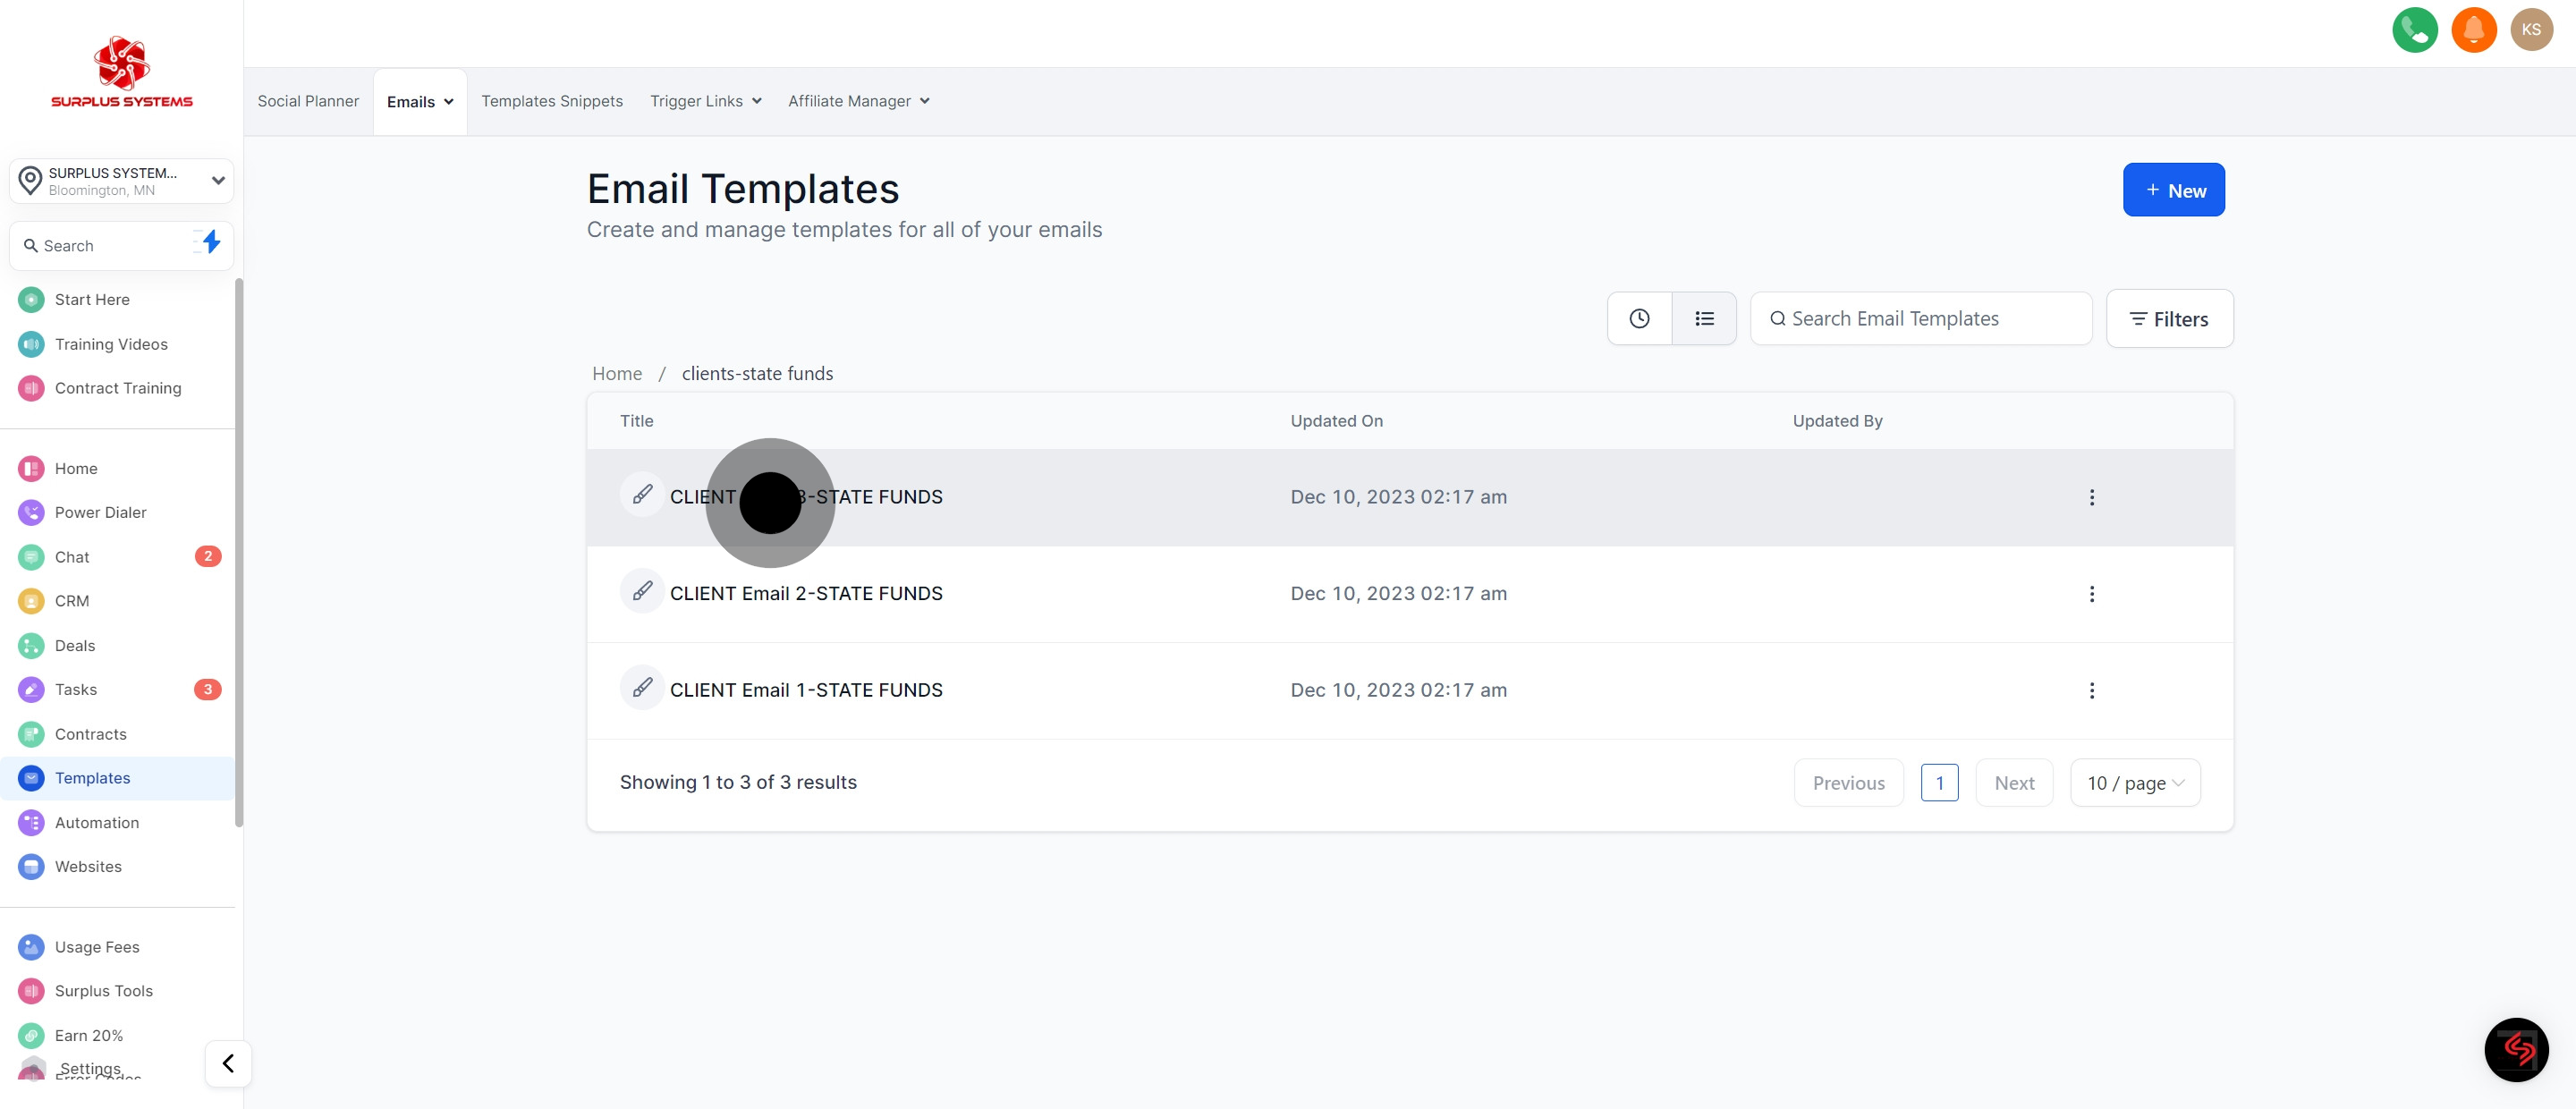2576x1109 pixels.
Task: Open the orange notifications bell
Action: [x=2473, y=30]
